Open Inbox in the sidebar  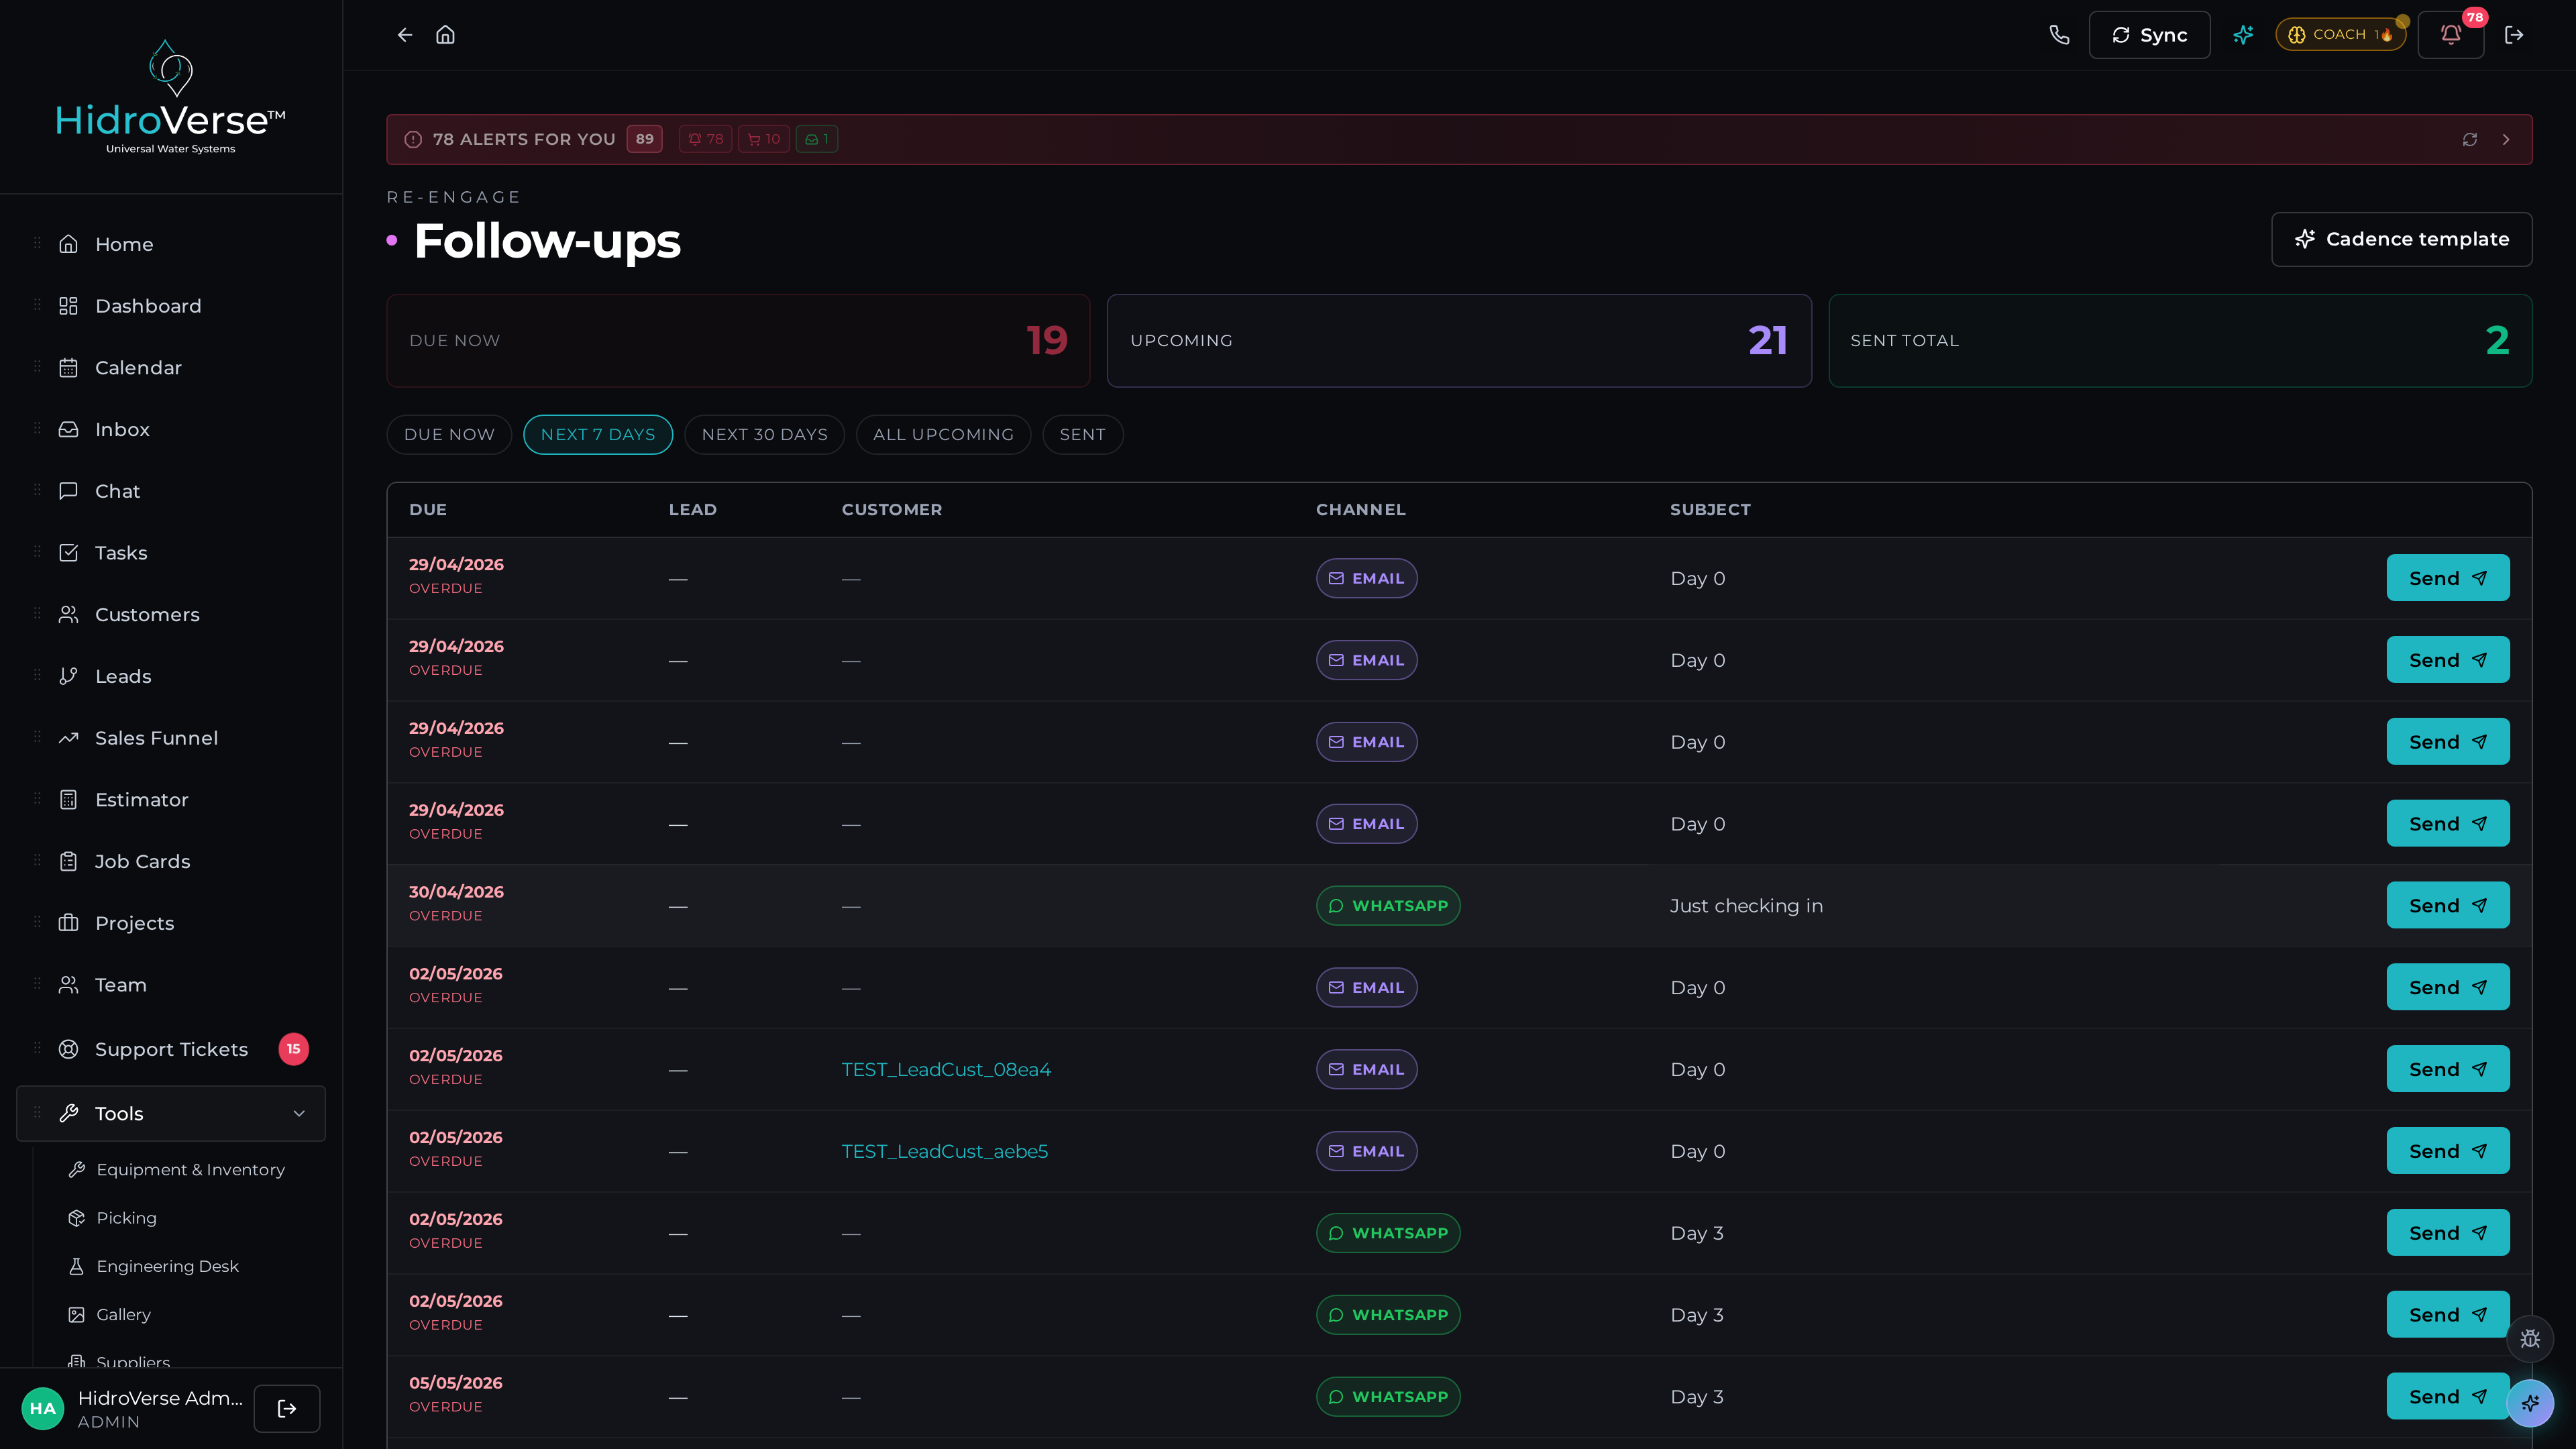pyautogui.click(x=171, y=429)
